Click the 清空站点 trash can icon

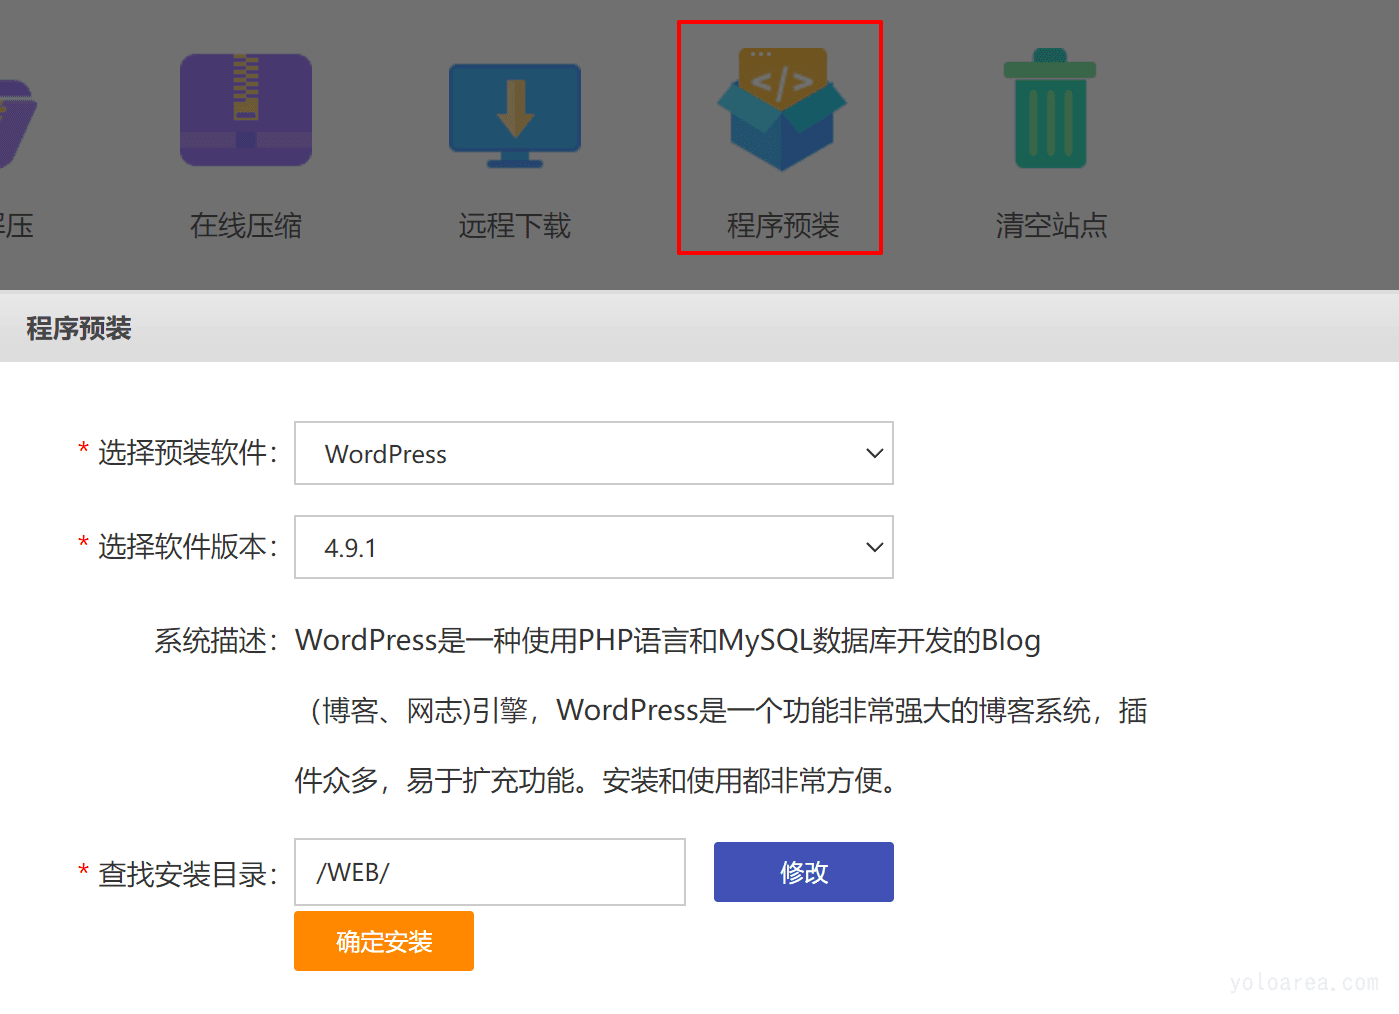coord(1050,108)
